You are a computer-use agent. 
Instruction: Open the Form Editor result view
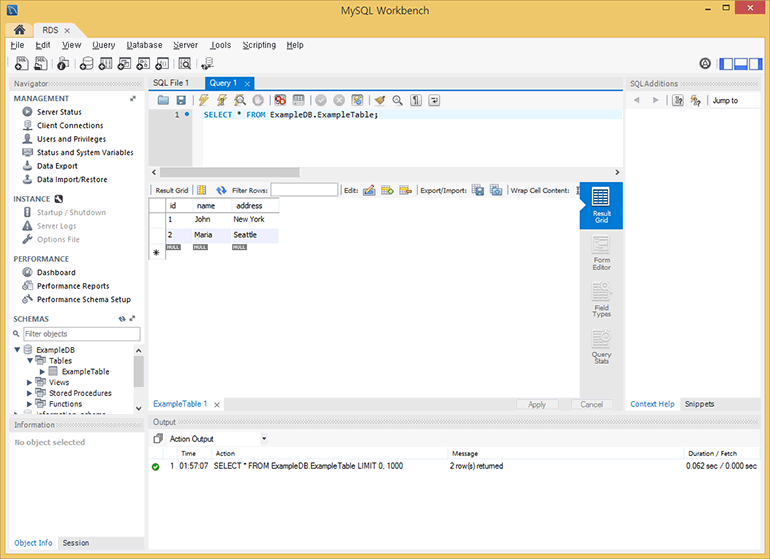click(601, 253)
